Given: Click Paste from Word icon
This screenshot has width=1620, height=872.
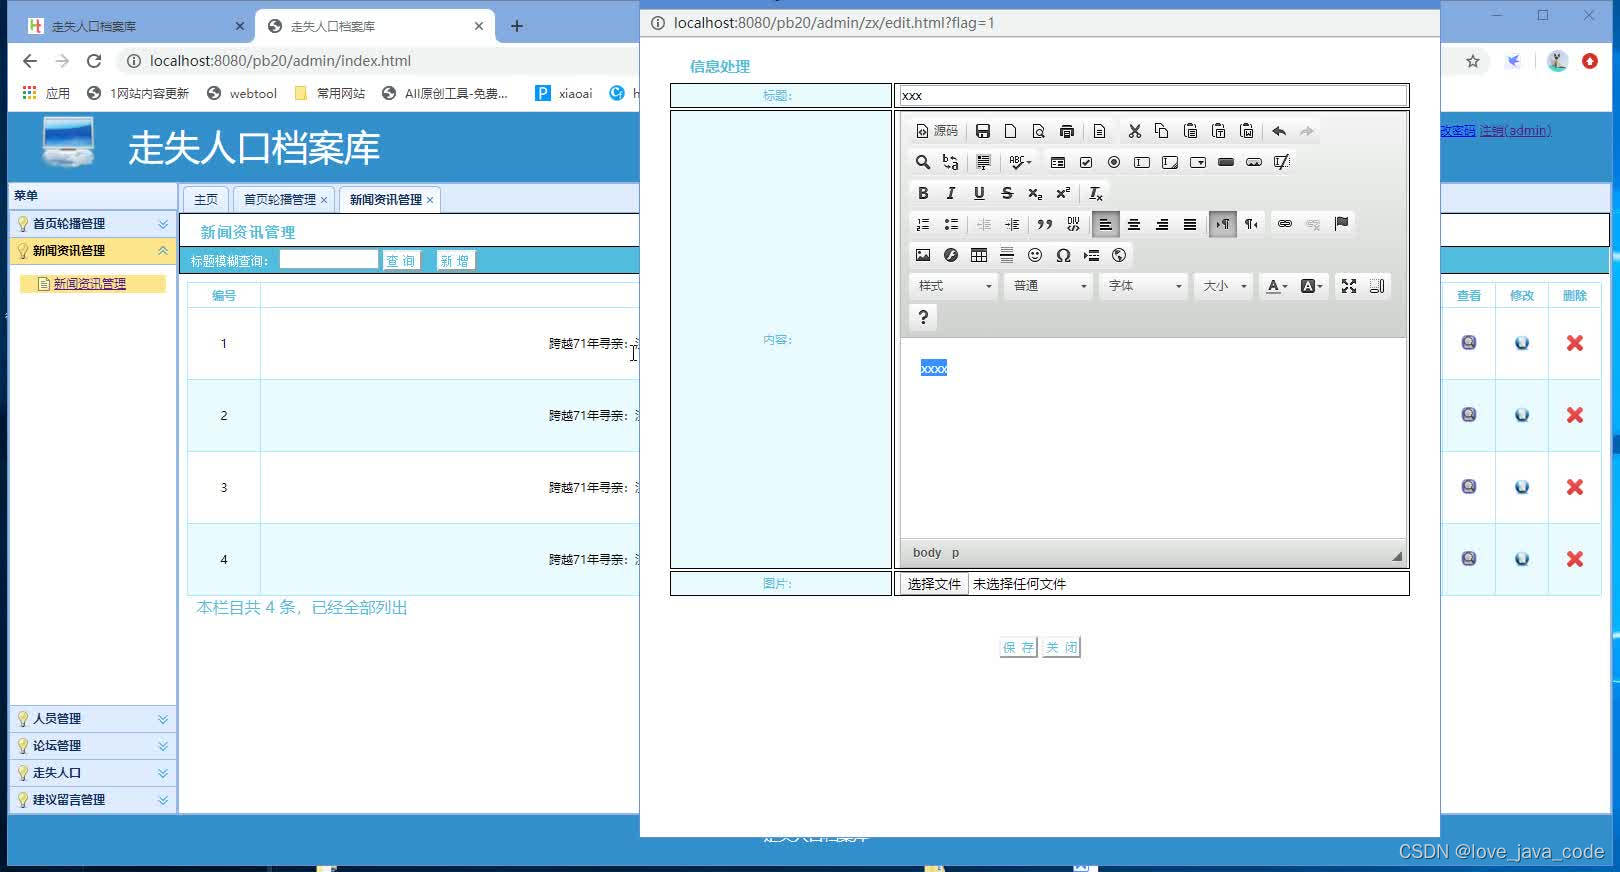Looking at the screenshot, I should [x=1246, y=131].
